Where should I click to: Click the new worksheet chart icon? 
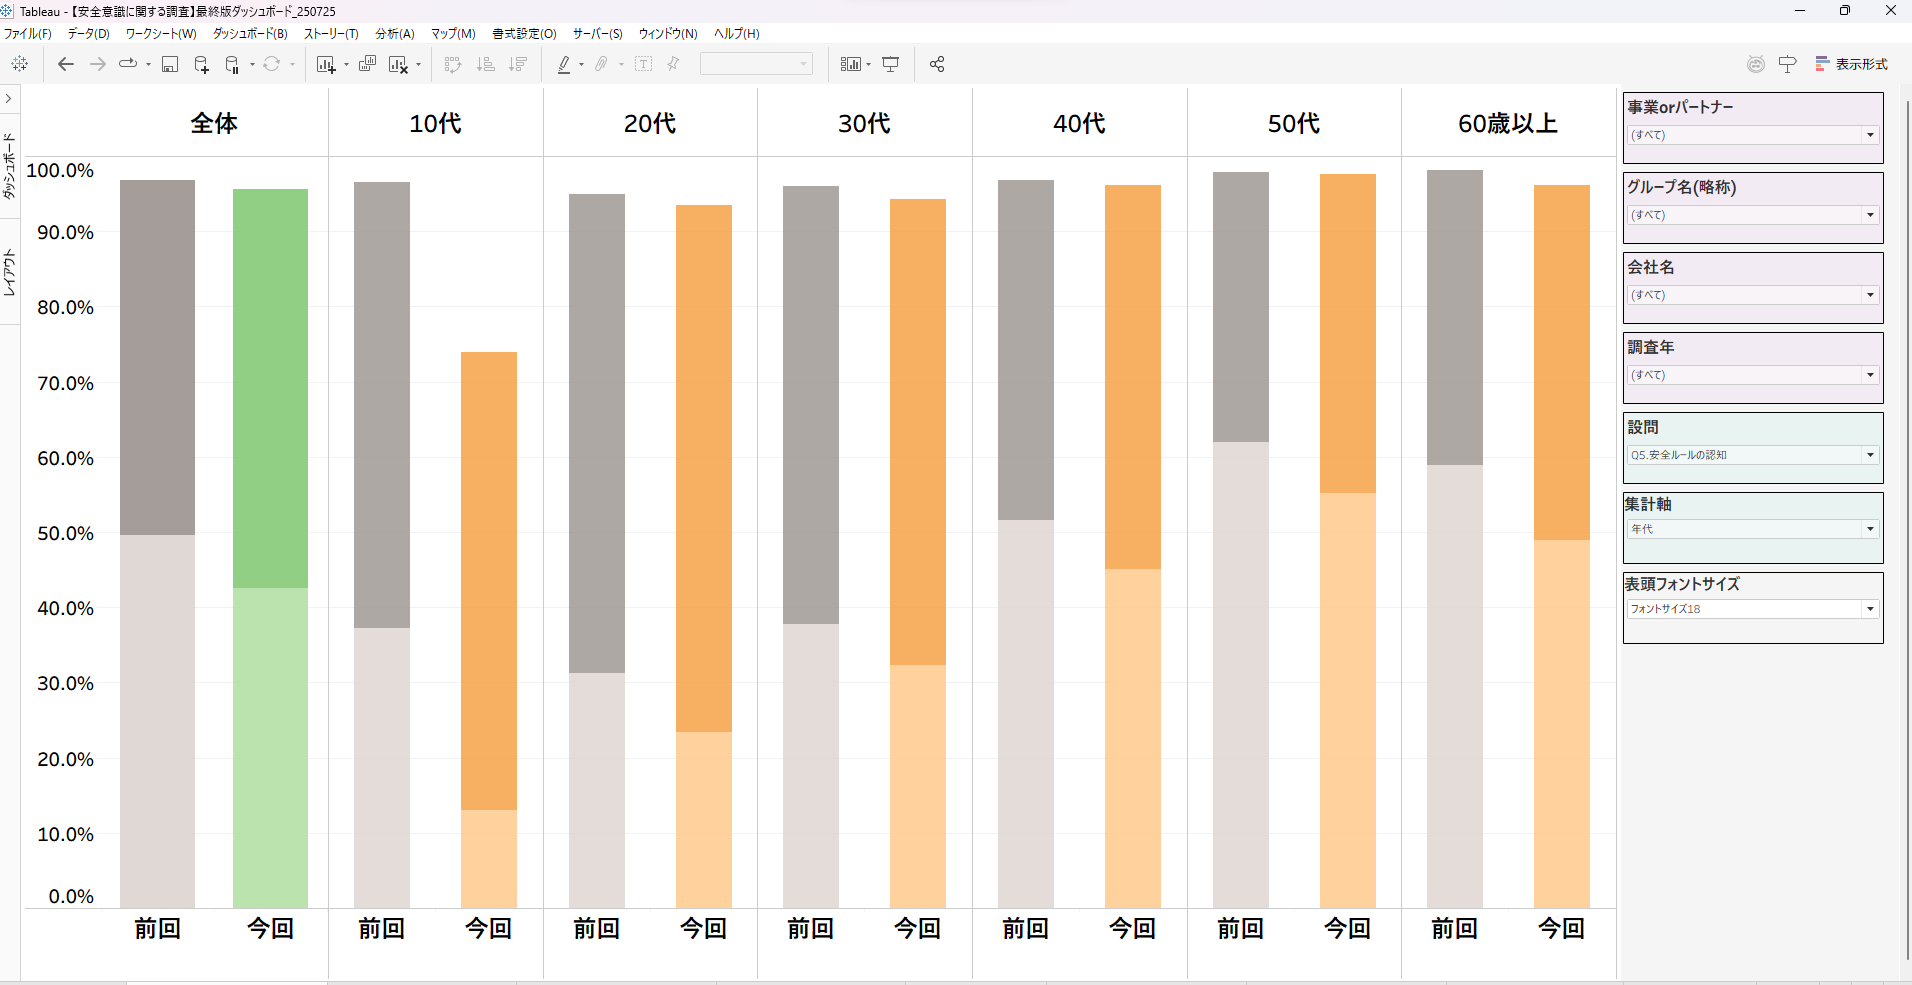point(325,64)
